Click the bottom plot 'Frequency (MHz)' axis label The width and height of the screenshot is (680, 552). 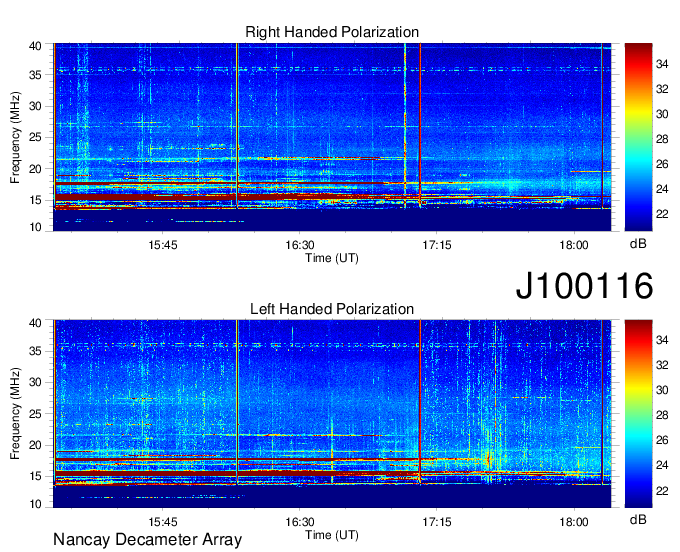(15, 414)
